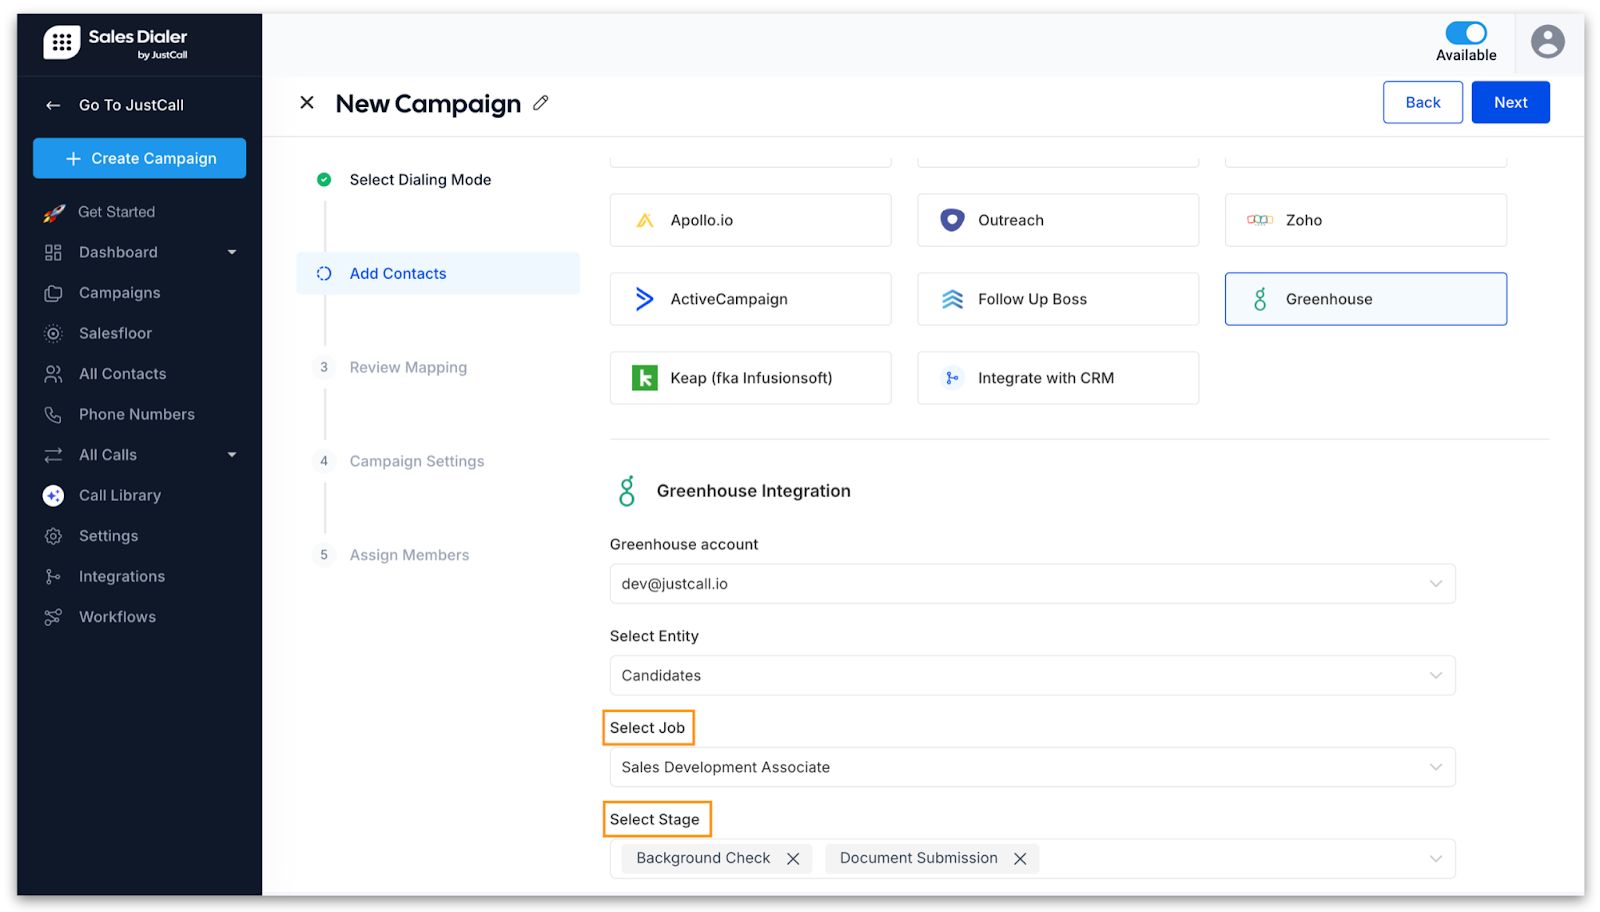The width and height of the screenshot is (1600, 912).
Task: Go to Campaign Settings step
Action: pos(417,461)
